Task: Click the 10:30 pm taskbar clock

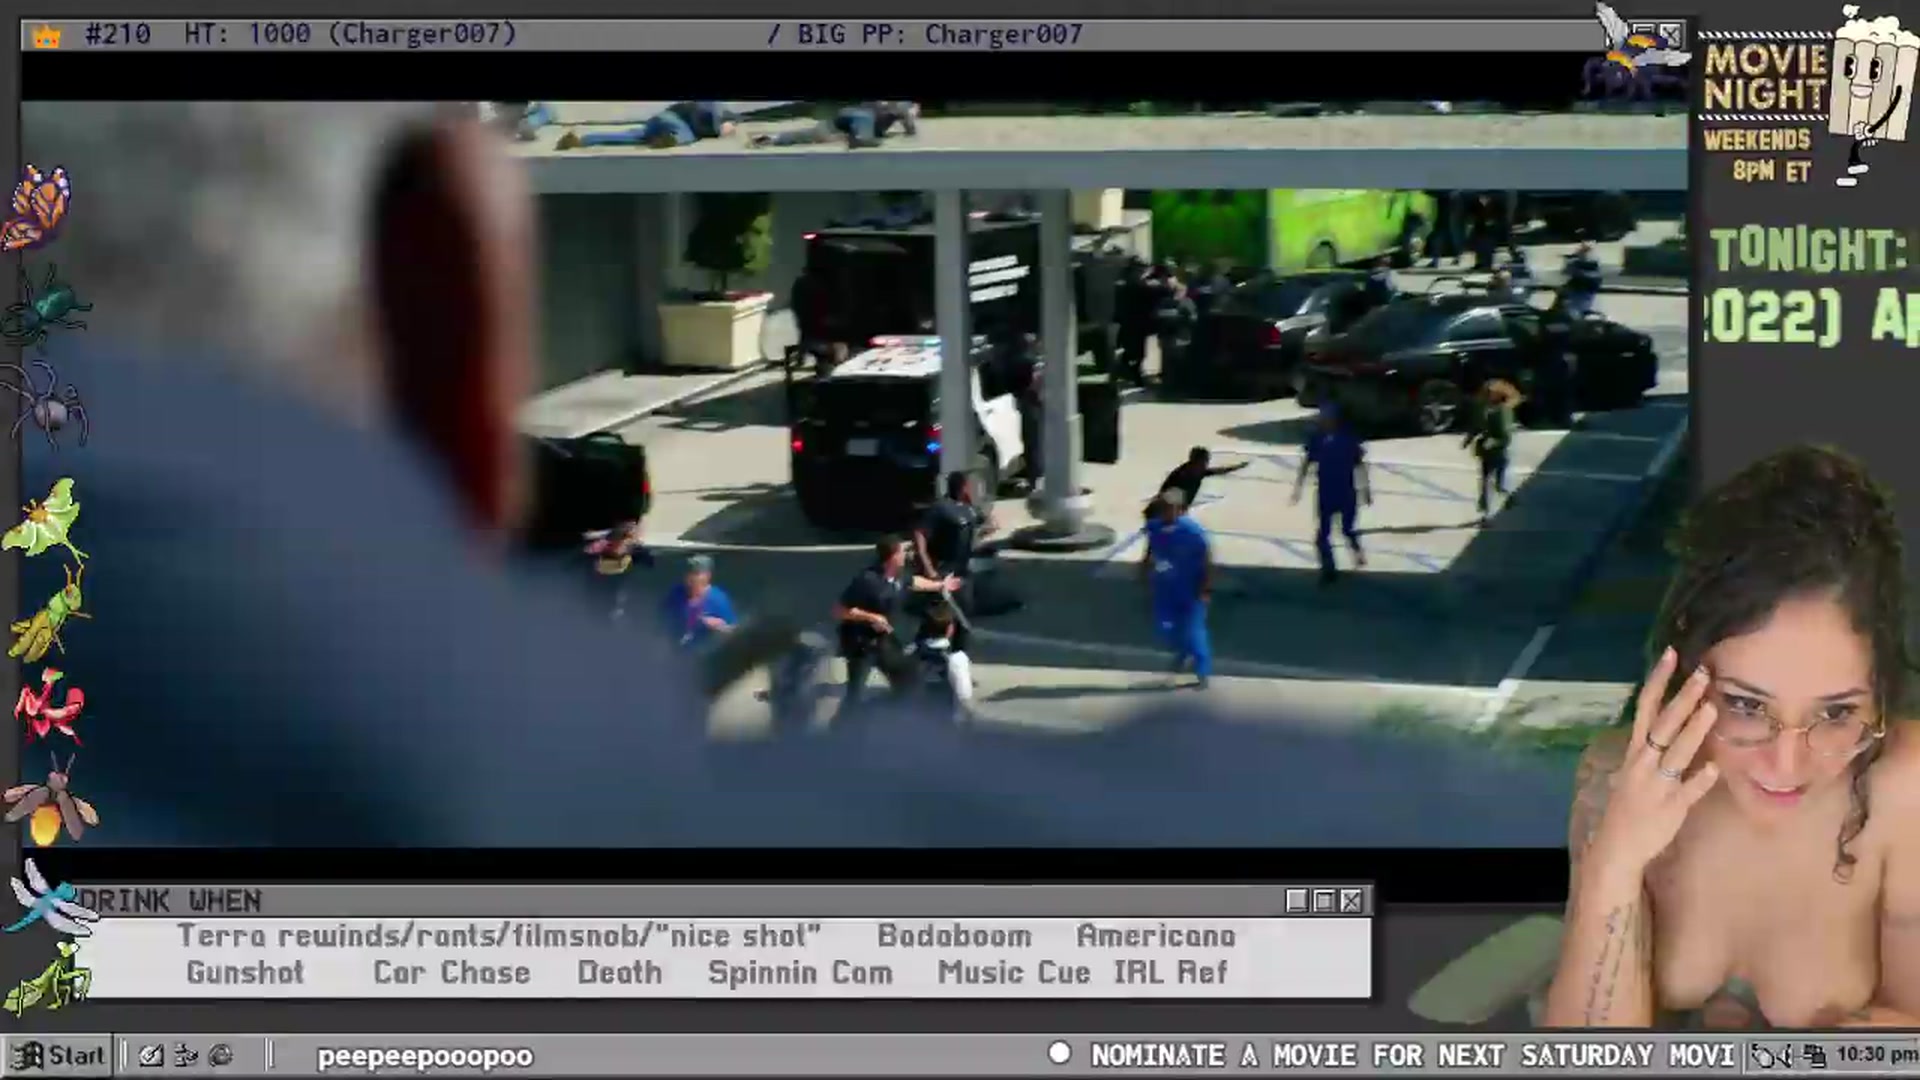Action: (1876, 1055)
